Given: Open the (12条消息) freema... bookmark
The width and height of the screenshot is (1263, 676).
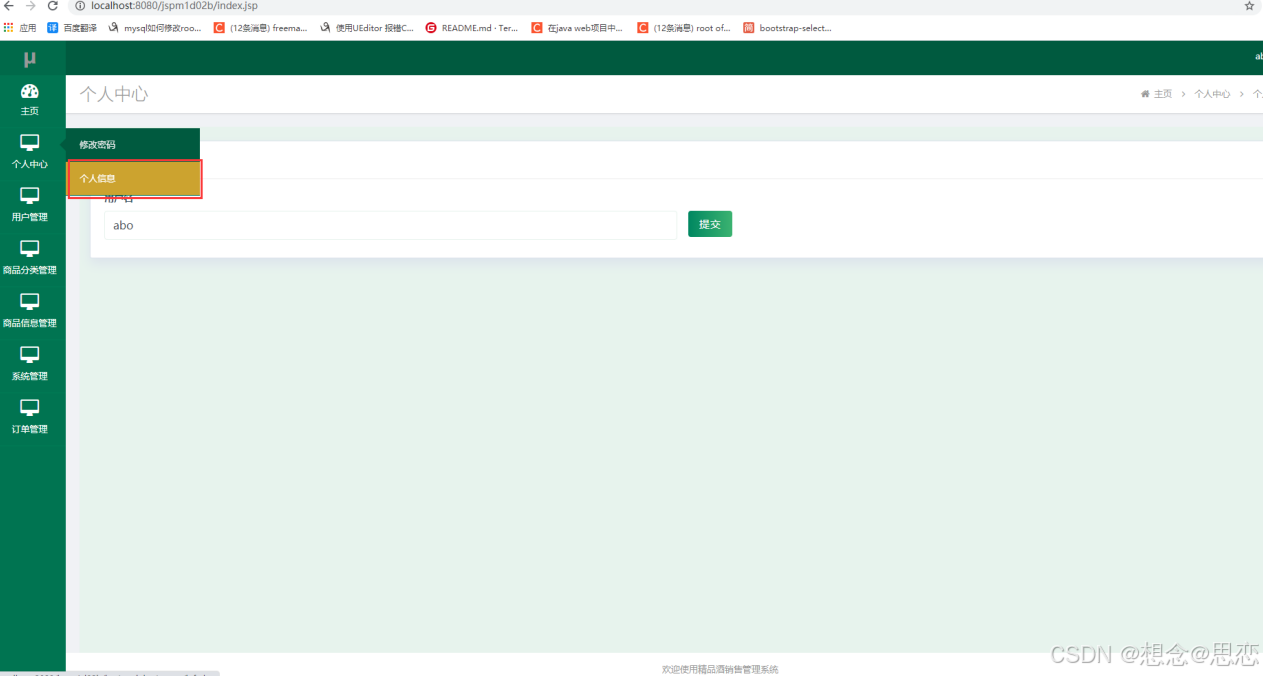Looking at the screenshot, I should click(260, 28).
